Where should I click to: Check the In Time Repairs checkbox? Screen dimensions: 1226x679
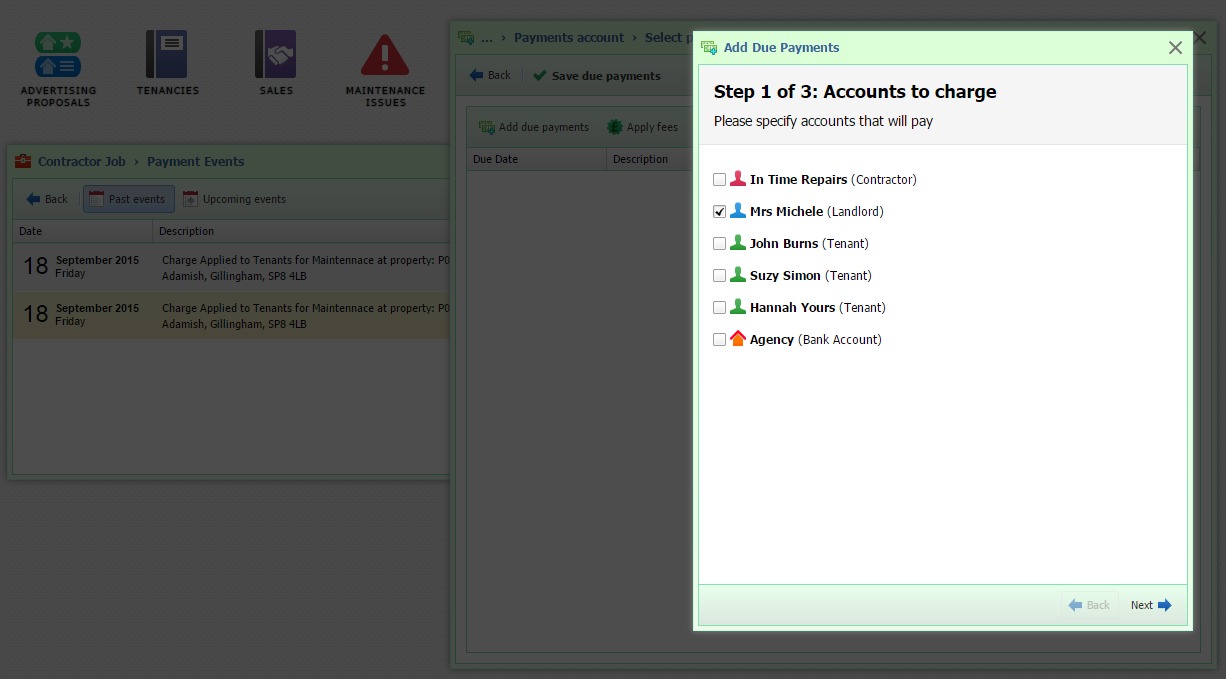719,180
